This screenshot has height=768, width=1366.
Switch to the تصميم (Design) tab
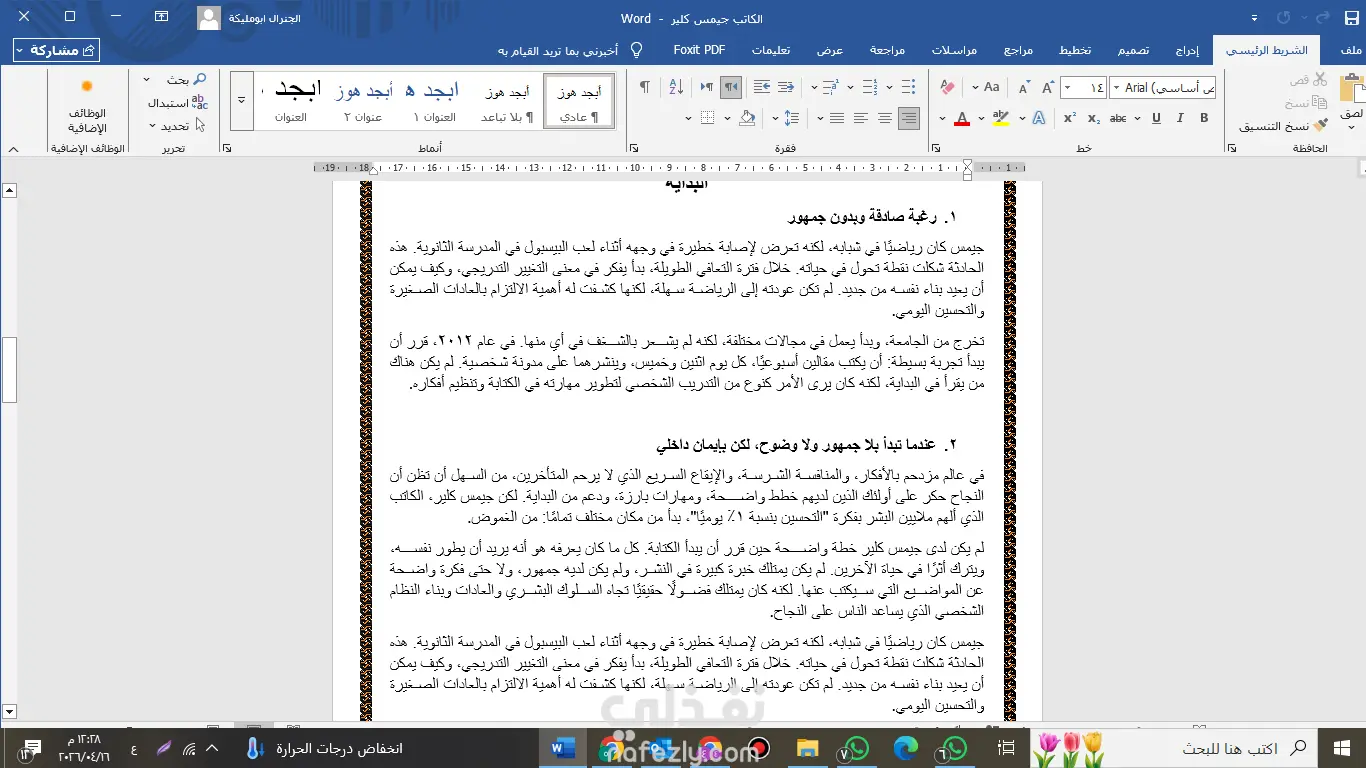(x=1133, y=50)
